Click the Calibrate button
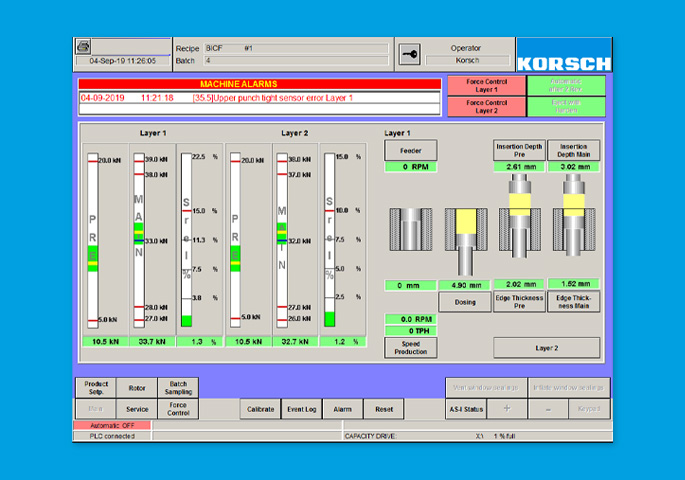Image resolution: width=685 pixels, height=480 pixels. coord(260,409)
